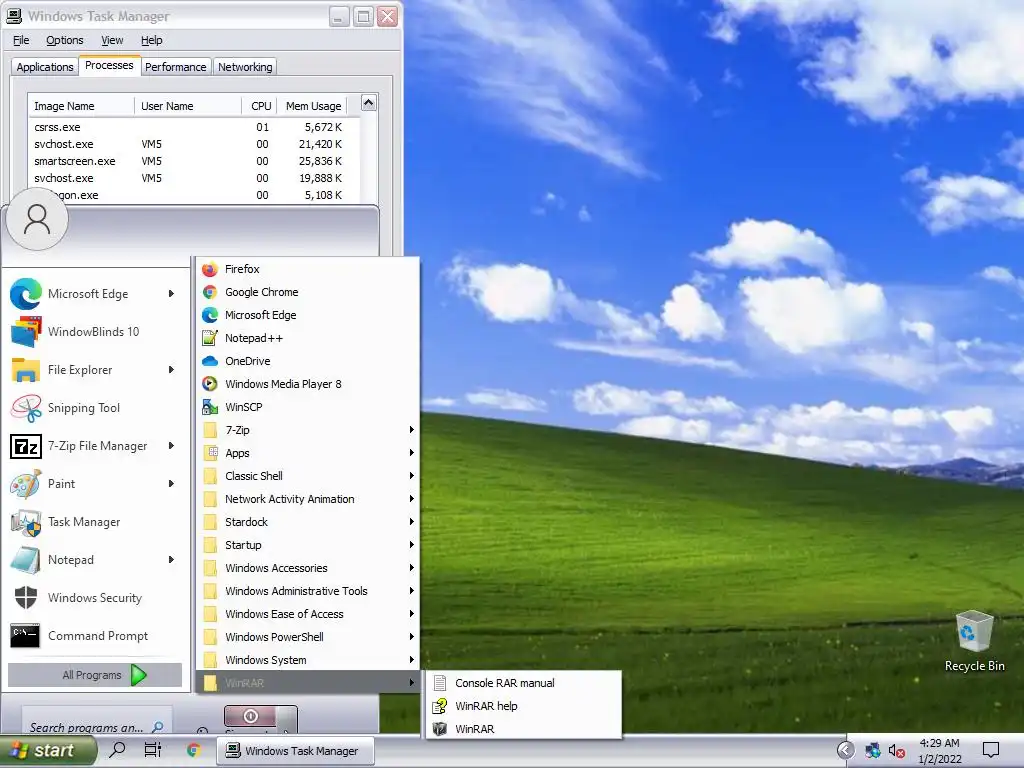The width and height of the screenshot is (1024, 768).
Task: Click the taskbar clock showing 4:29 AM
Action: click(940, 751)
